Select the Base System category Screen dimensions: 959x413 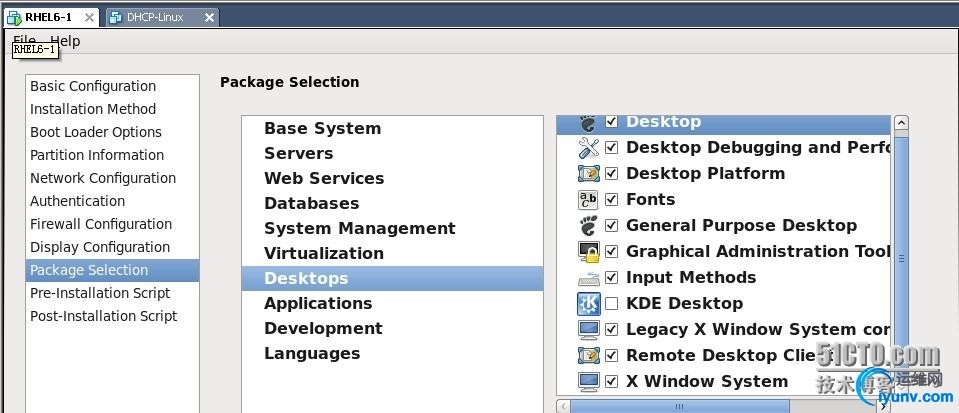[x=392, y=128]
